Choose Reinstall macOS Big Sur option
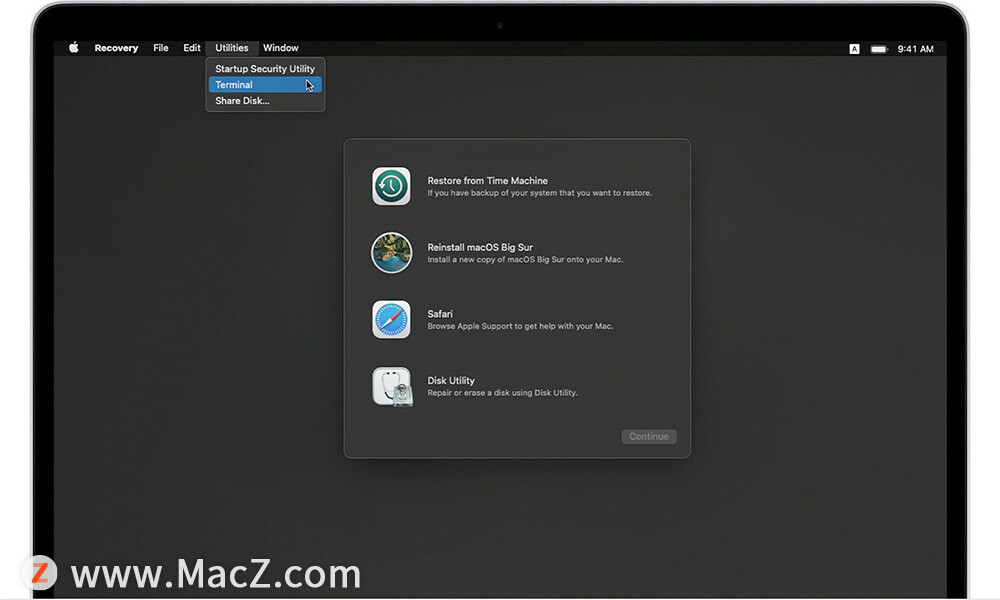Screen dimensions: 1000x600 tap(480, 247)
